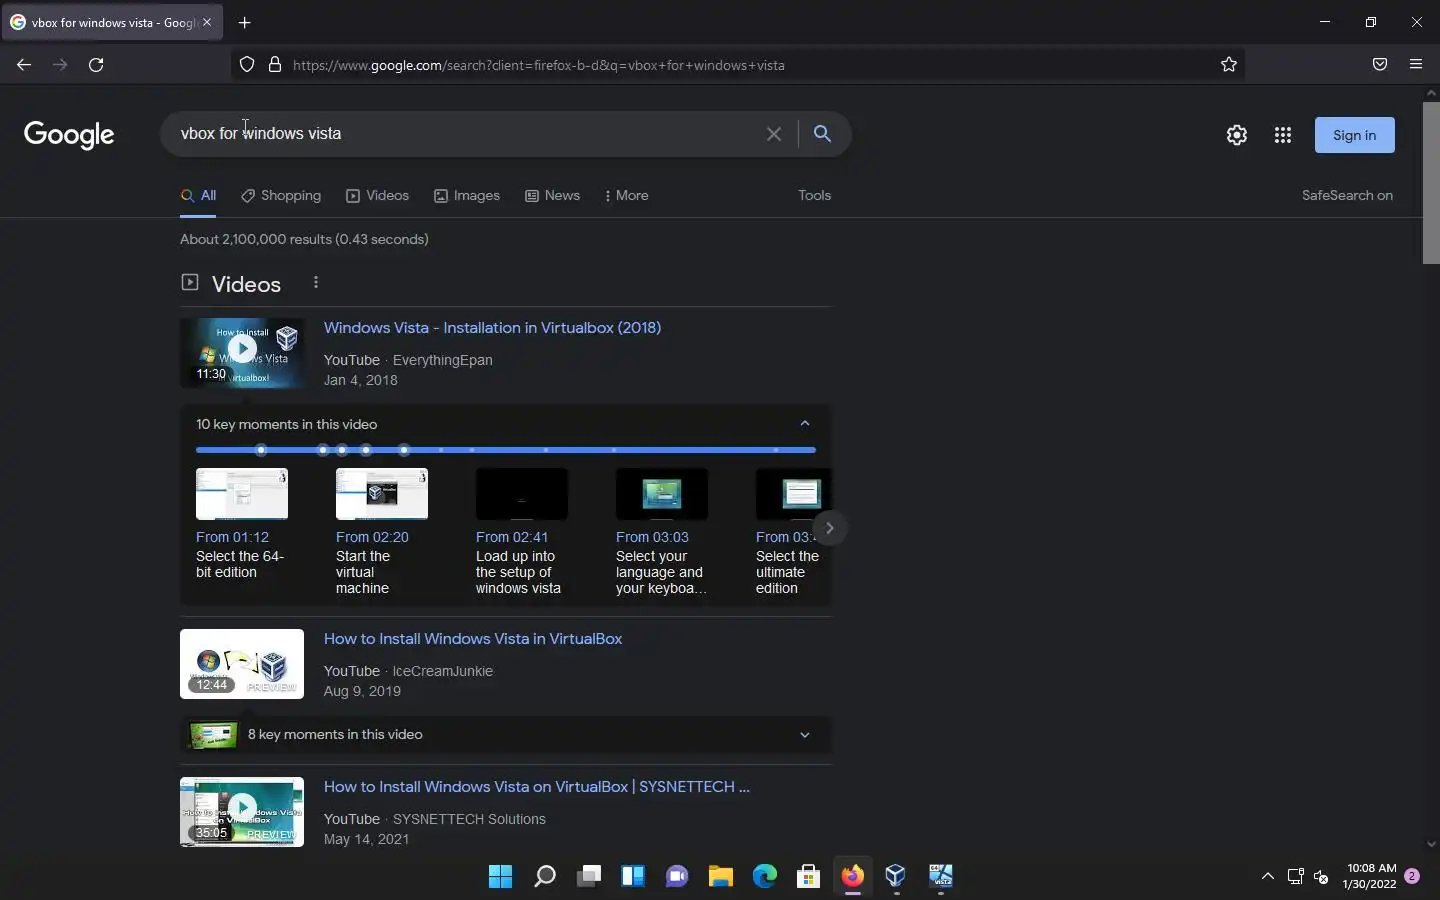The image size is (1440, 900).
Task: Bookmark this page with star icon
Action: (x=1229, y=65)
